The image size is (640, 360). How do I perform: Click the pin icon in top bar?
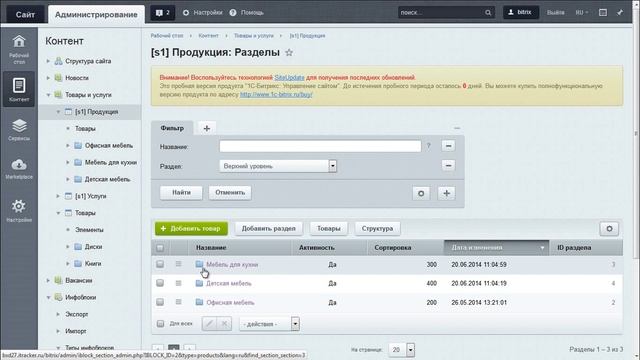(x=620, y=13)
